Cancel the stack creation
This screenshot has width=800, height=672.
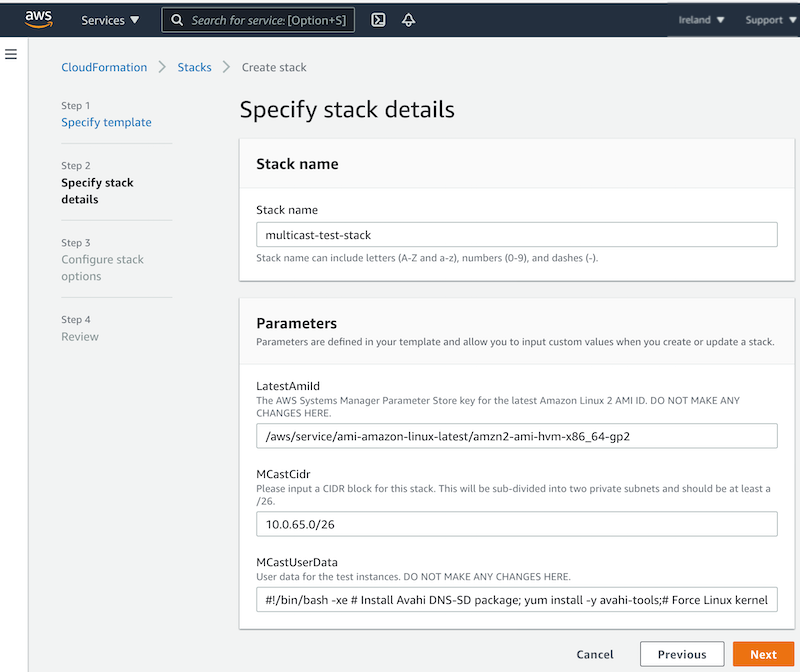tap(595, 654)
